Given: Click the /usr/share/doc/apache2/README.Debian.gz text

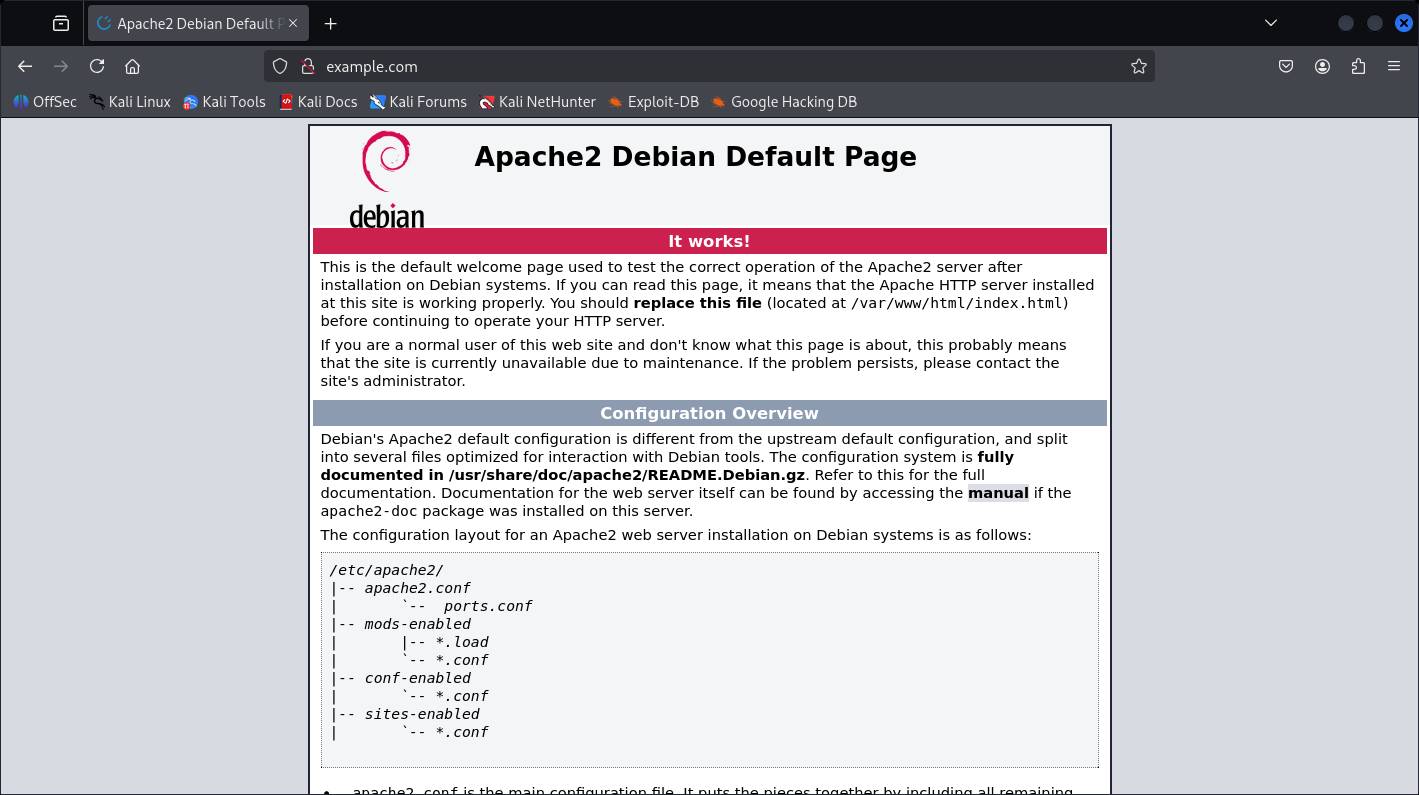Looking at the screenshot, I should click(628, 475).
